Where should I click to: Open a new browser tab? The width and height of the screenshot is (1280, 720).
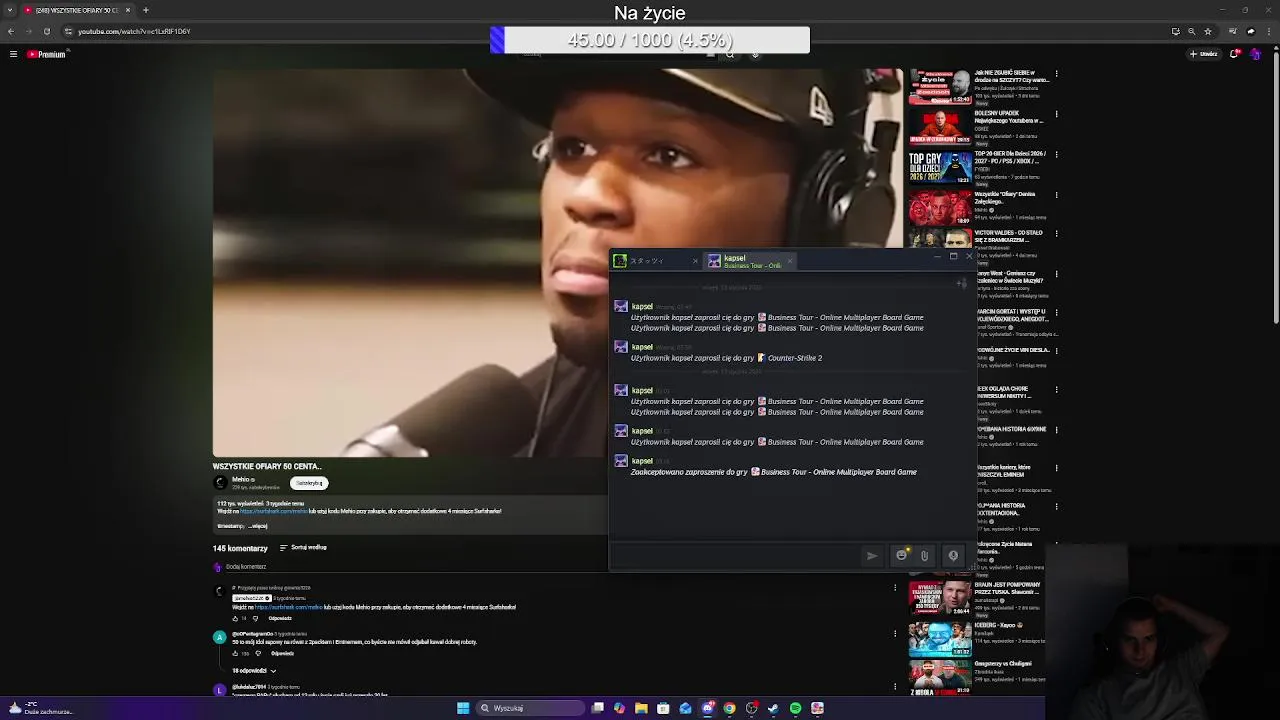[146, 10]
